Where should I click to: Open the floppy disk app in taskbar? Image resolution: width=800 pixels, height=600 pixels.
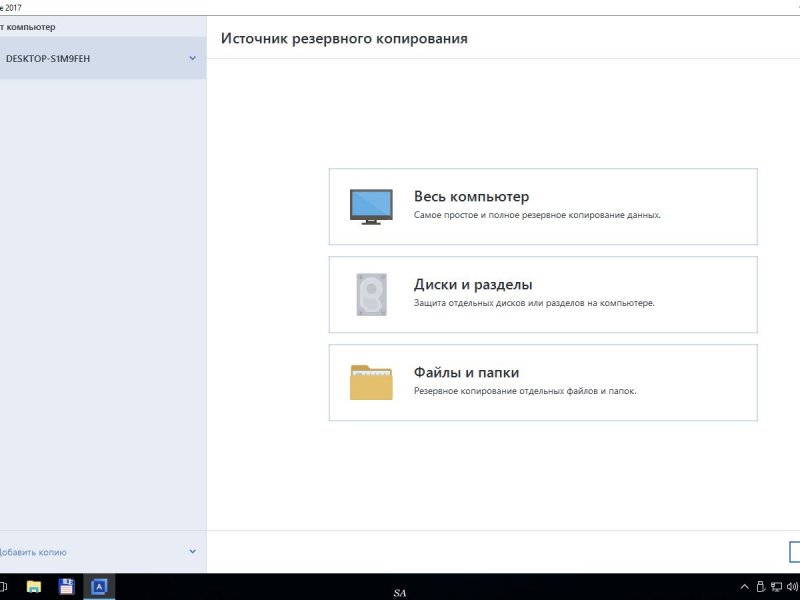pos(66,587)
